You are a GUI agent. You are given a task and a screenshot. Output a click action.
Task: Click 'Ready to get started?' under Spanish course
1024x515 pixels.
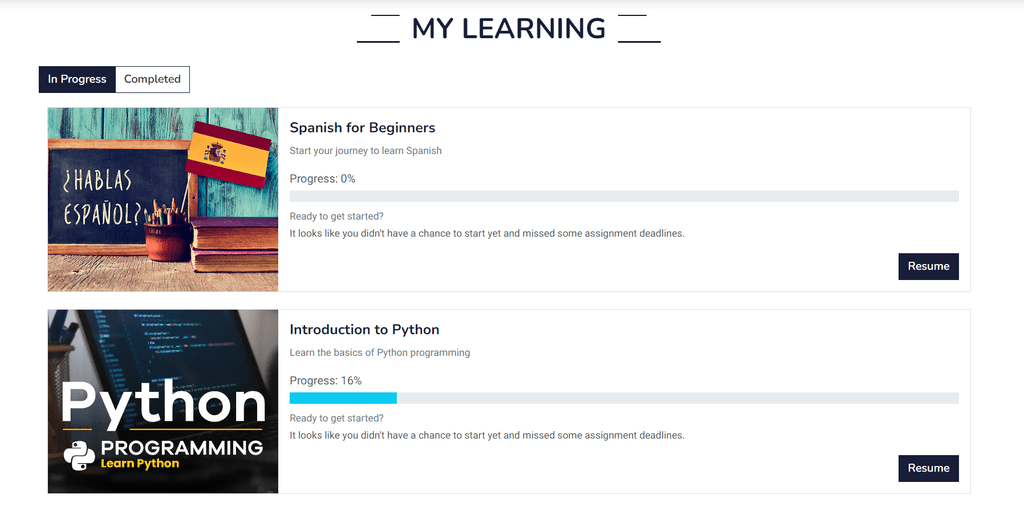tap(336, 217)
